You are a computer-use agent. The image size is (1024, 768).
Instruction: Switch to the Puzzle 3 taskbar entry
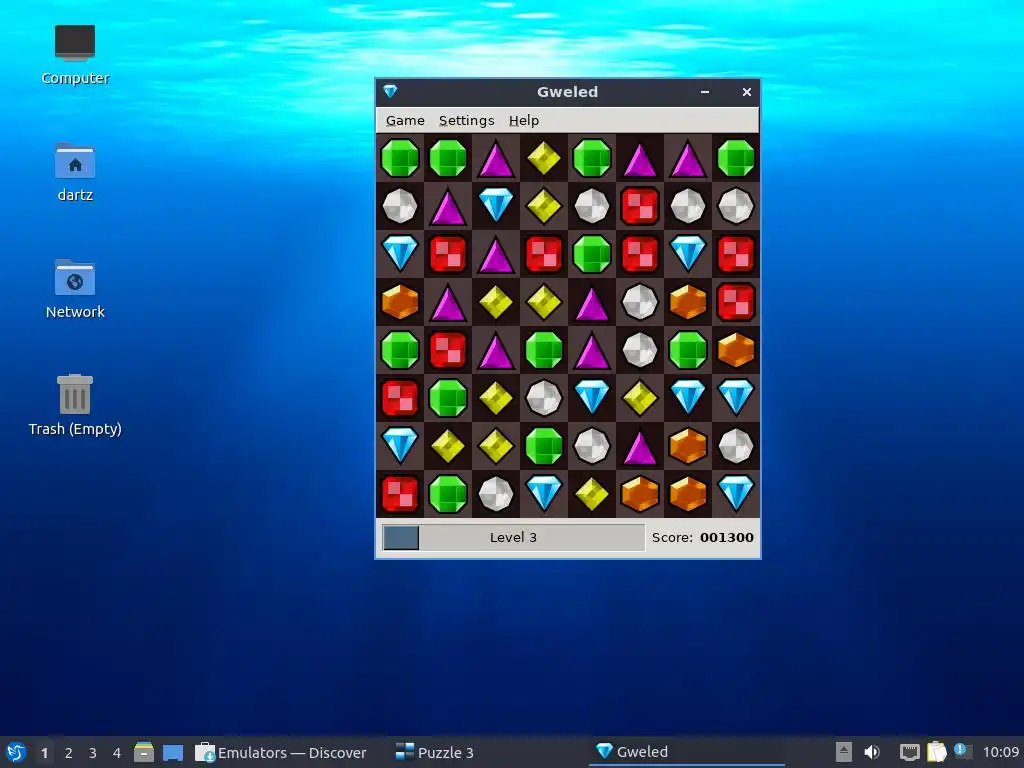click(x=435, y=752)
